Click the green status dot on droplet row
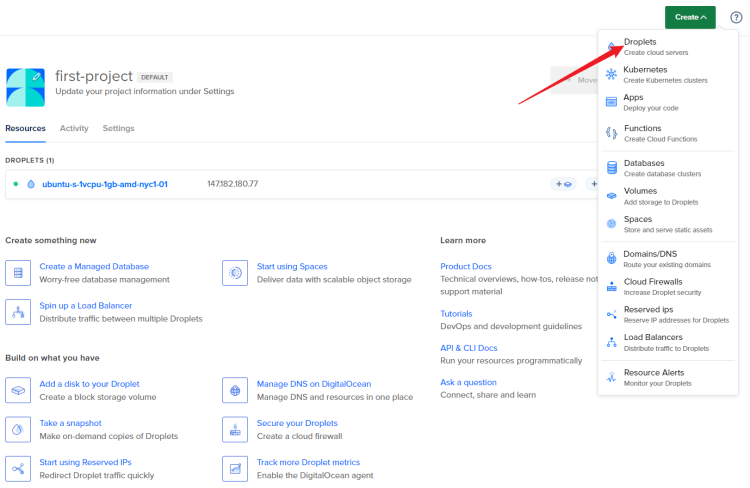Image resolution: width=750 pixels, height=488 pixels. coord(16,184)
